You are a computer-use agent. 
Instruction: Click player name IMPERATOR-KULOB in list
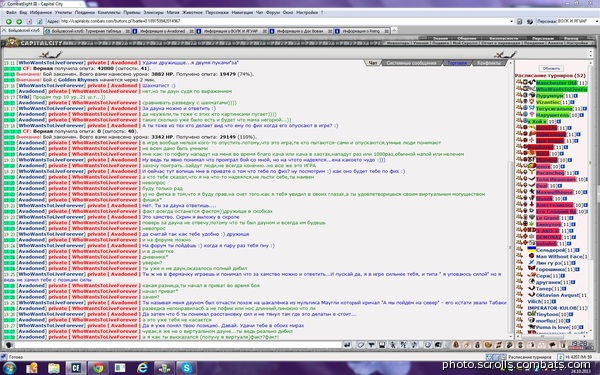pyautogui.click(x=552, y=308)
